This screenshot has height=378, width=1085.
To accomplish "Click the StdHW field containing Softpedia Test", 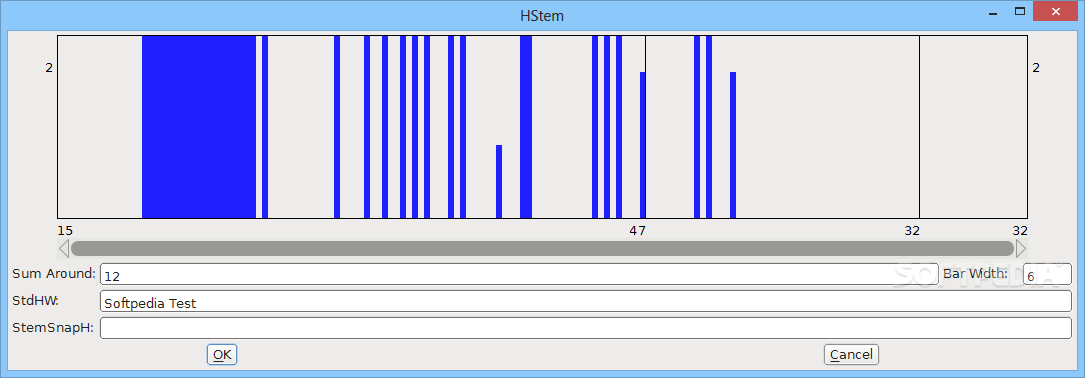I will pos(586,301).
